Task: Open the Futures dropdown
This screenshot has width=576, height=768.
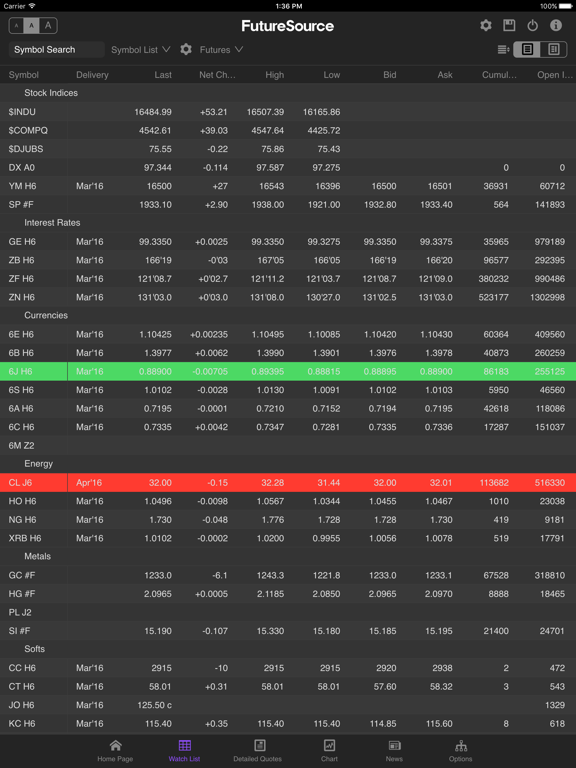Action: coord(221,49)
